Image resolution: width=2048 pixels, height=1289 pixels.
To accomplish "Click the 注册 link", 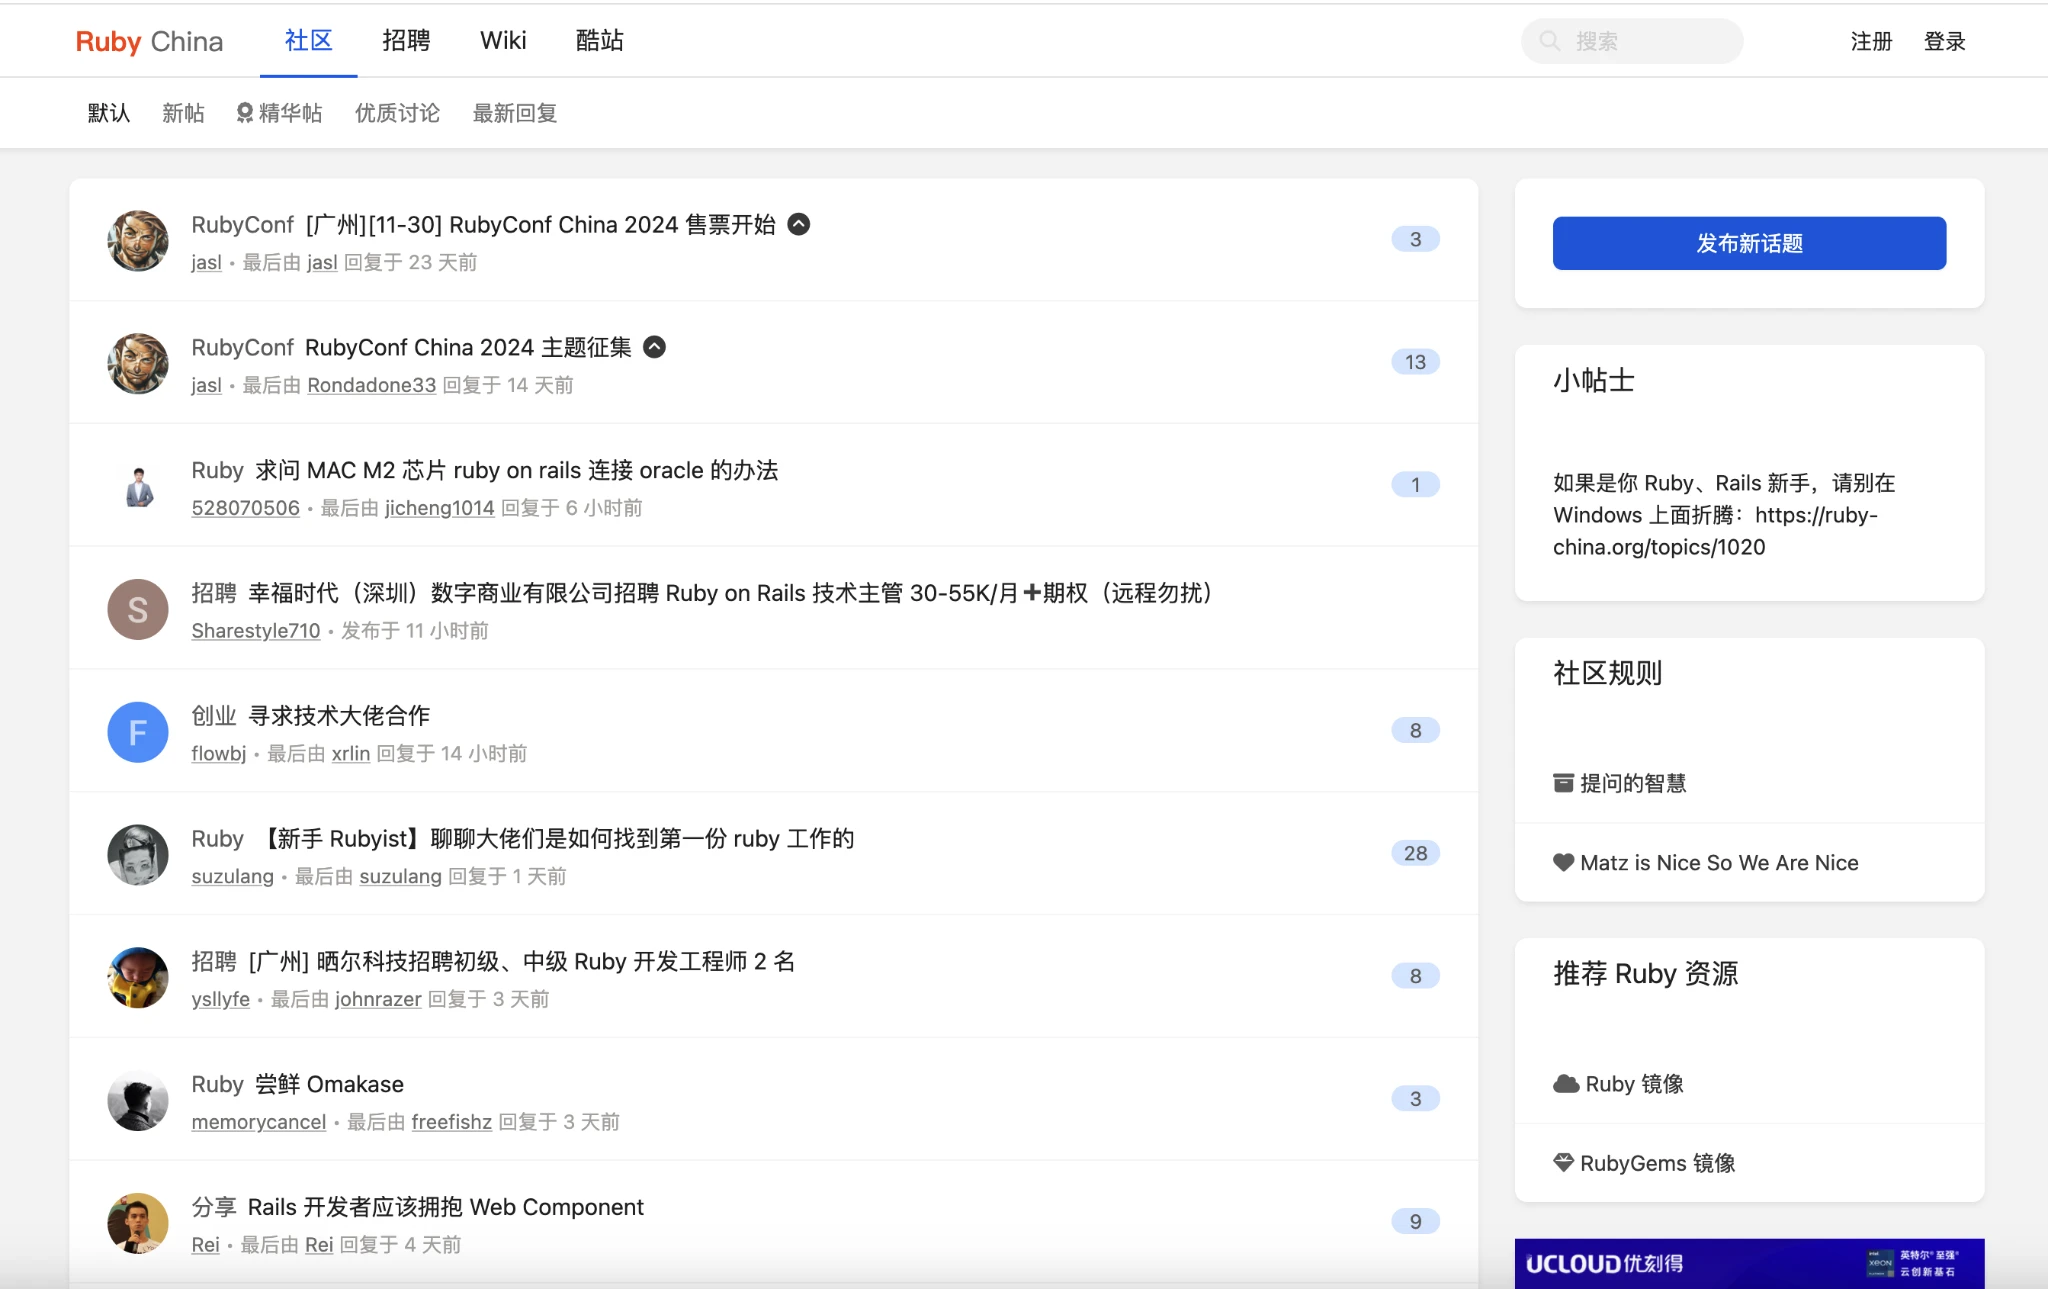I will tap(1871, 41).
